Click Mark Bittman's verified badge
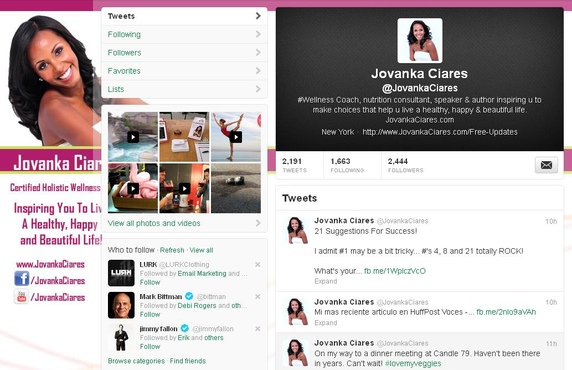The image size is (572, 370). click(189, 296)
